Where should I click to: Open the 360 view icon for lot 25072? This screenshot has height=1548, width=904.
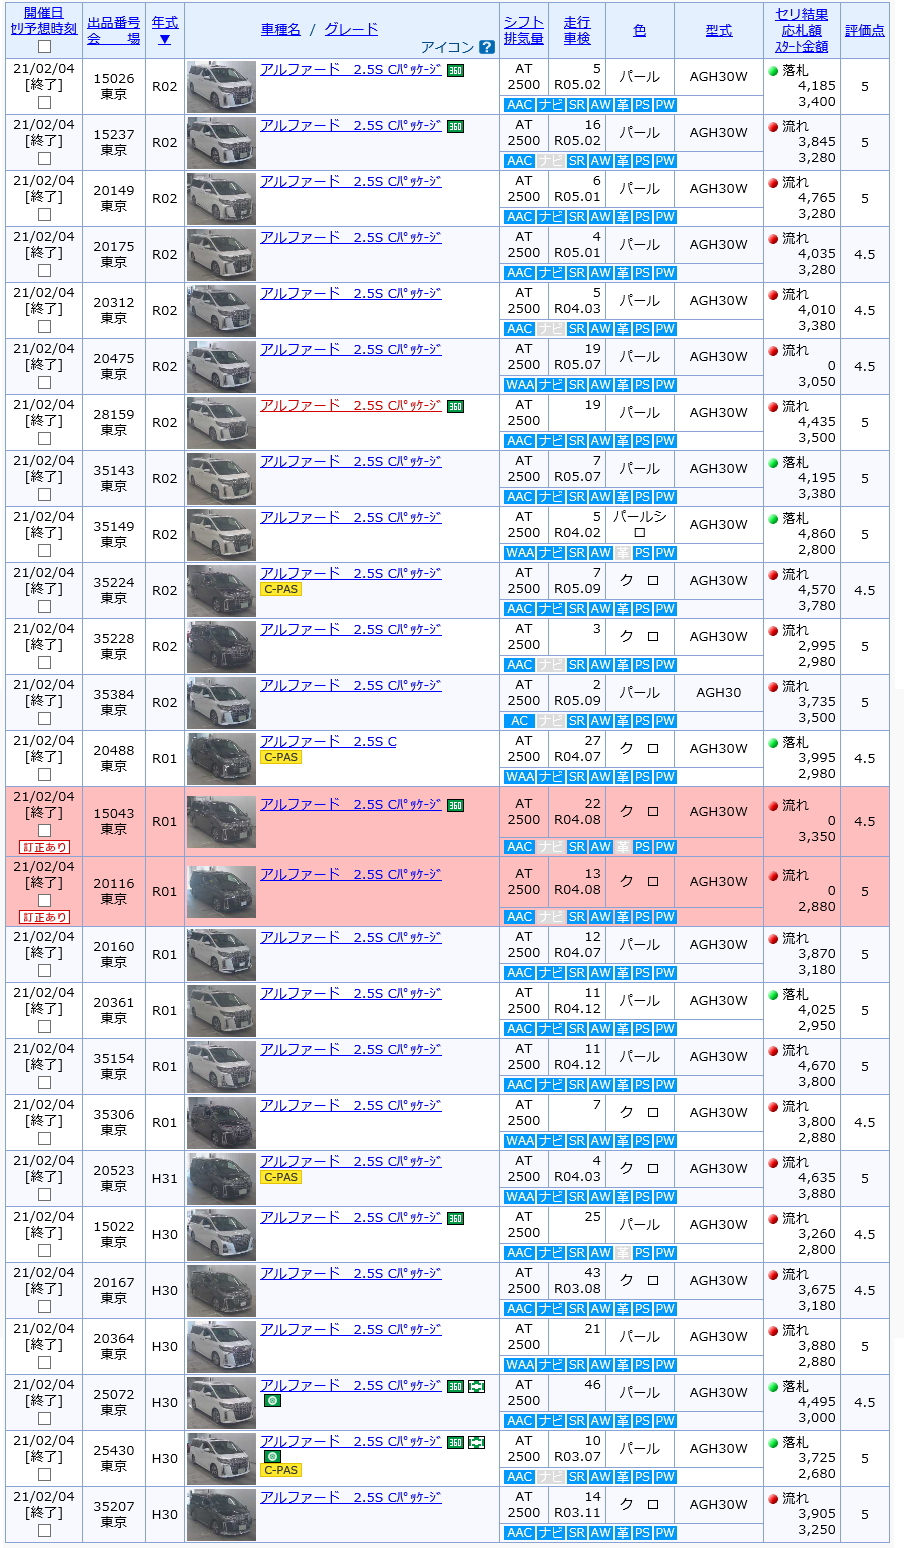tap(455, 1387)
